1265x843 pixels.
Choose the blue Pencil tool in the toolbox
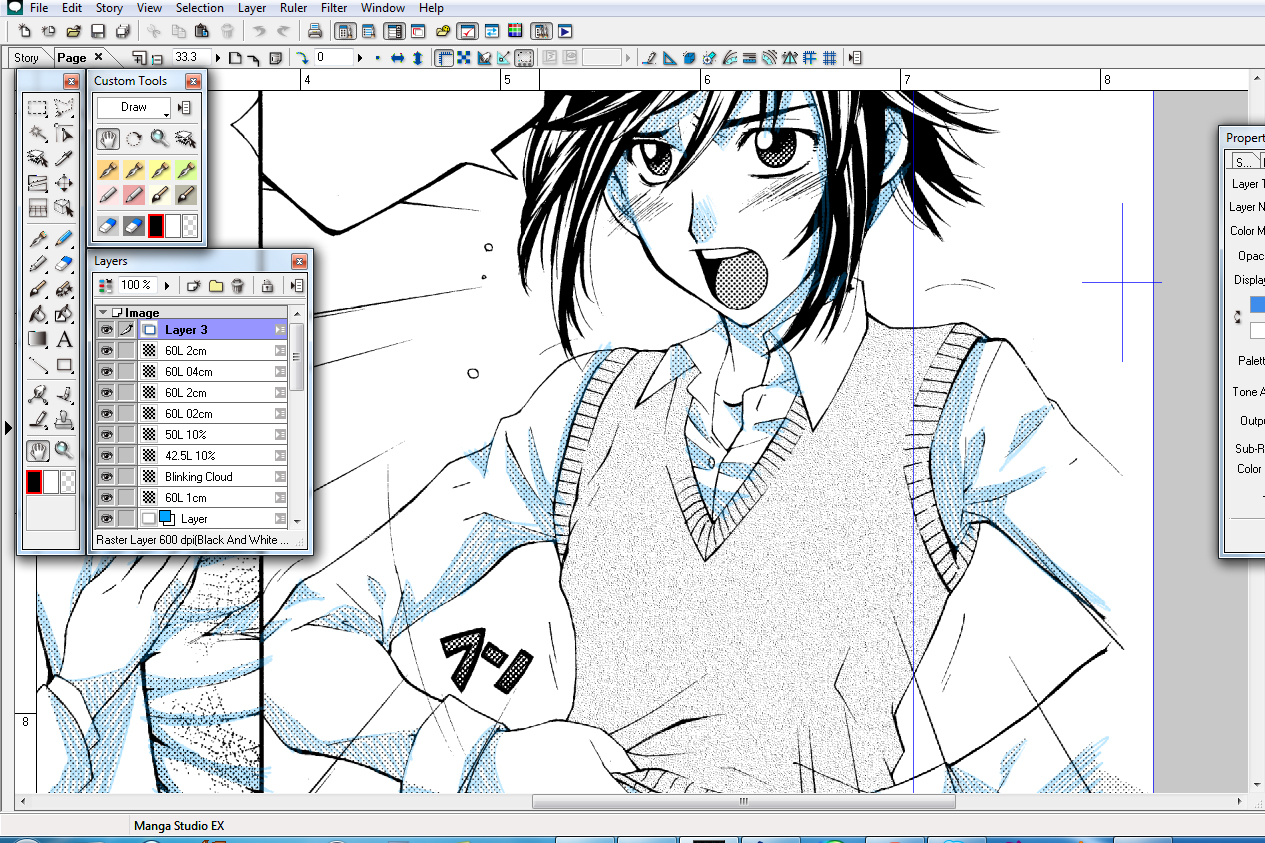tap(64, 238)
